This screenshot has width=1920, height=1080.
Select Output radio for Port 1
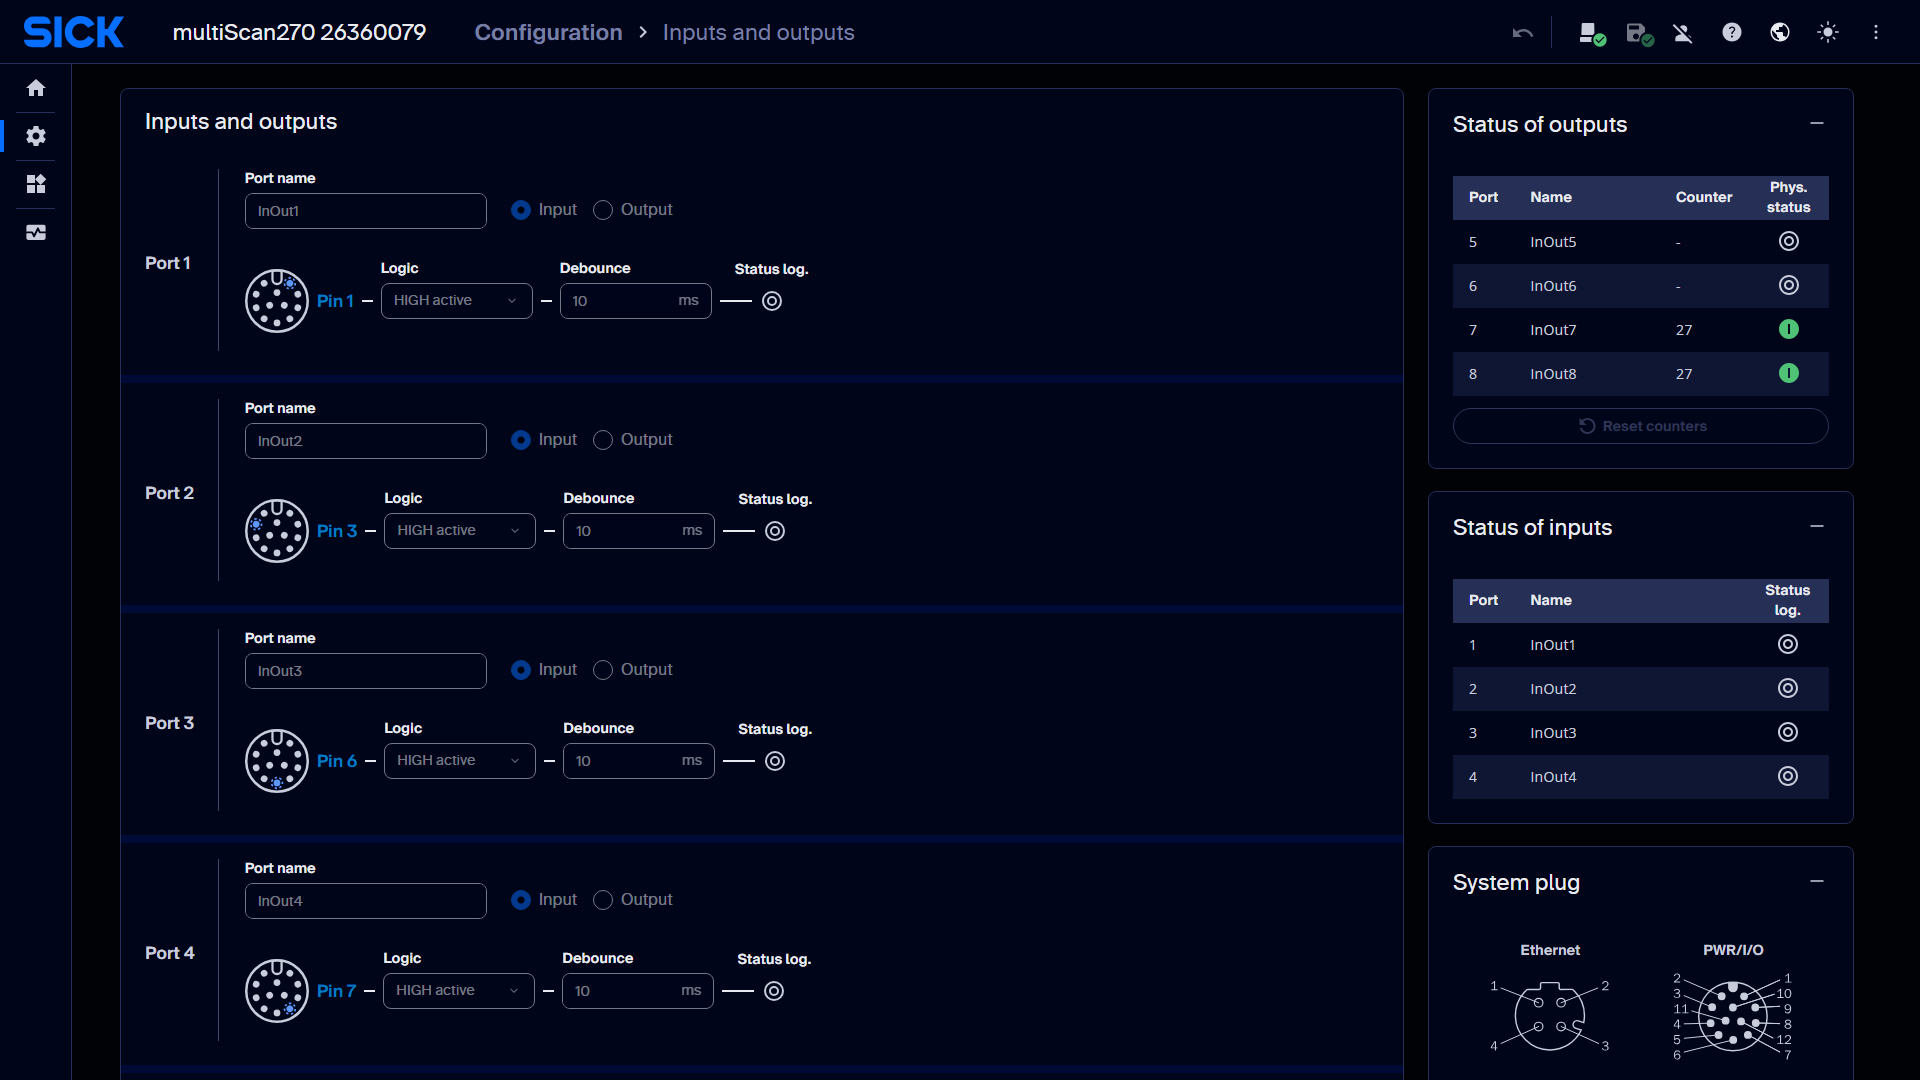point(603,210)
